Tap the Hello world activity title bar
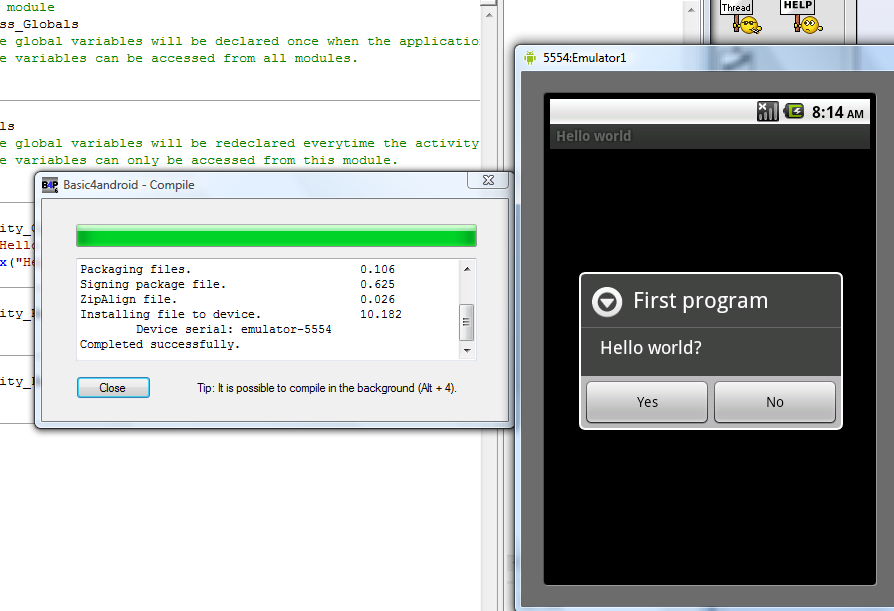 click(x=710, y=136)
